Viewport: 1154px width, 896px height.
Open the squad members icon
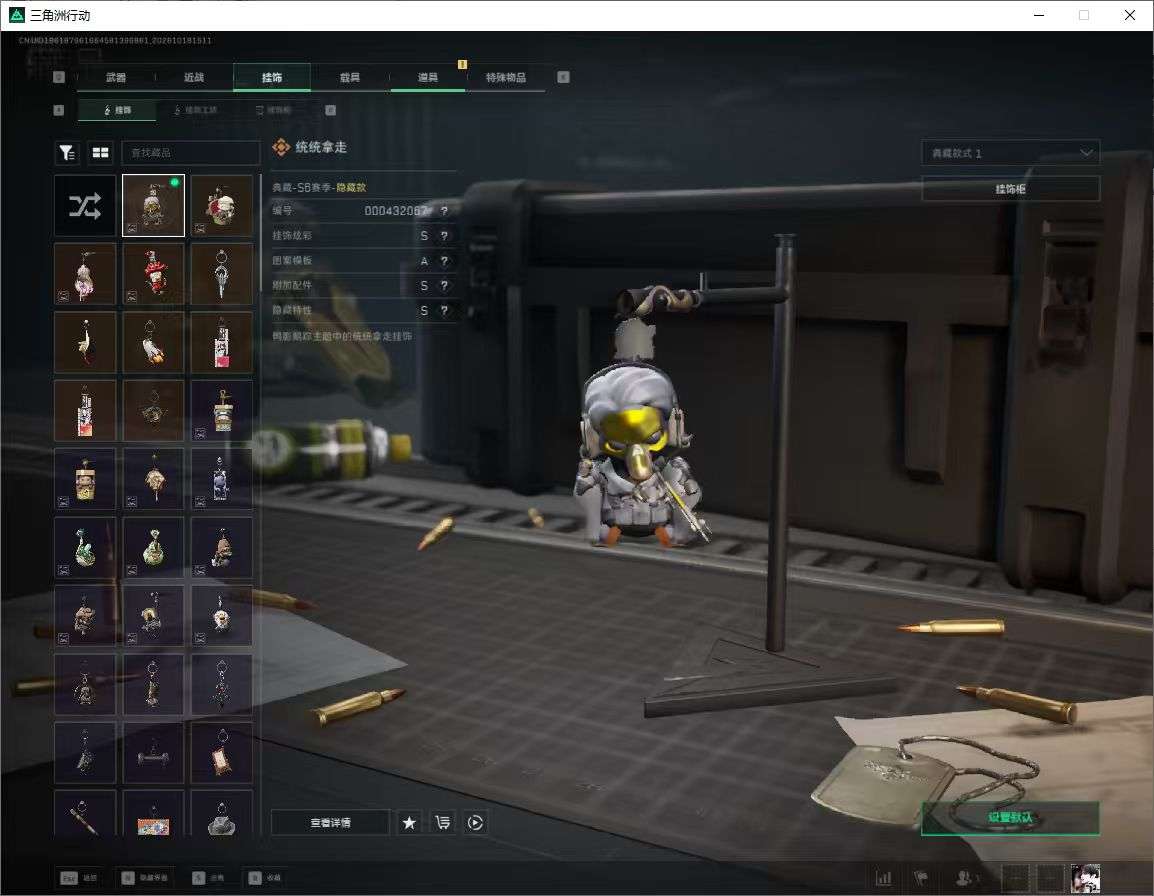pos(966,878)
